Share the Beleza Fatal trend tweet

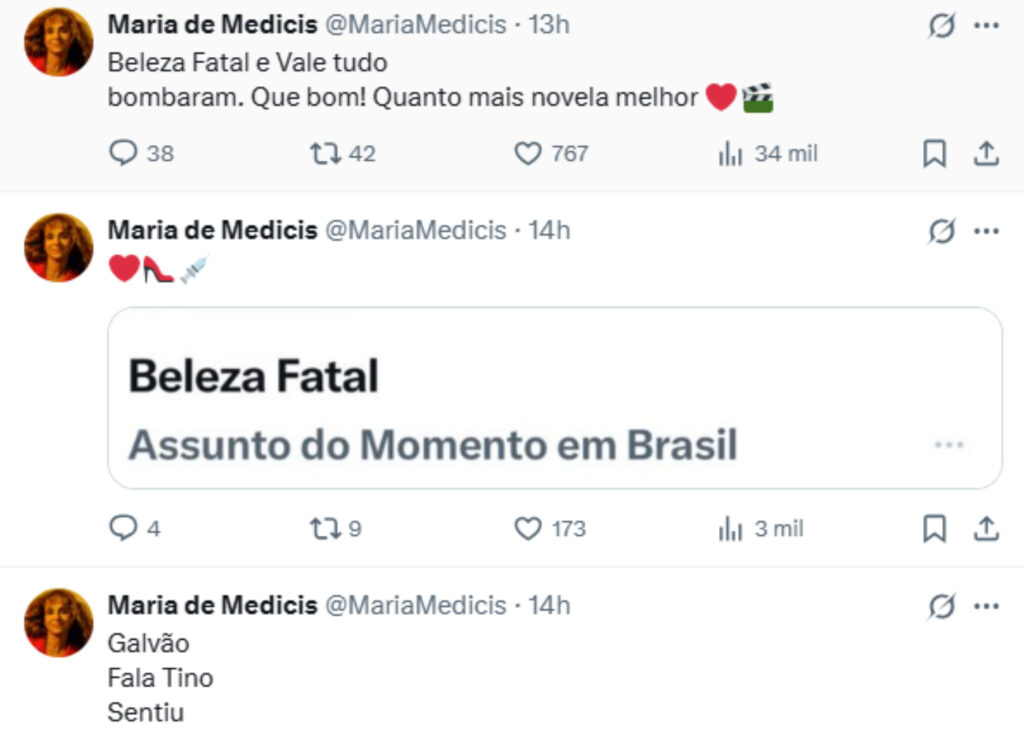click(x=986, y=528)
